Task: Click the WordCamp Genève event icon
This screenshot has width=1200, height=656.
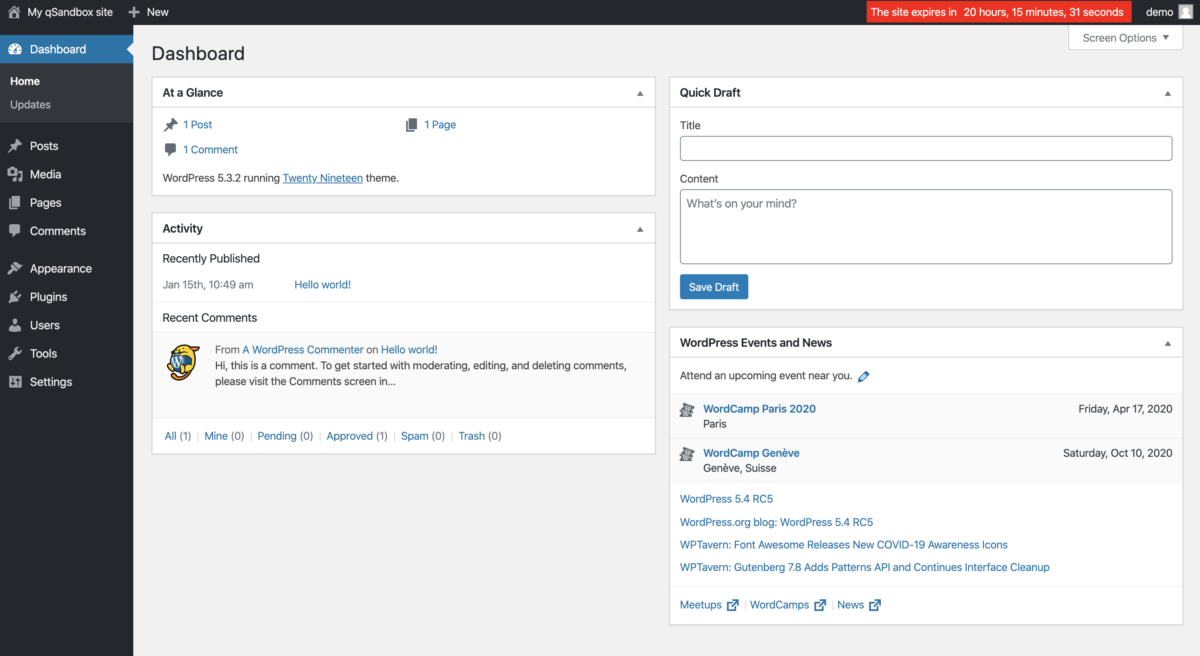Action: pos(687,454)
